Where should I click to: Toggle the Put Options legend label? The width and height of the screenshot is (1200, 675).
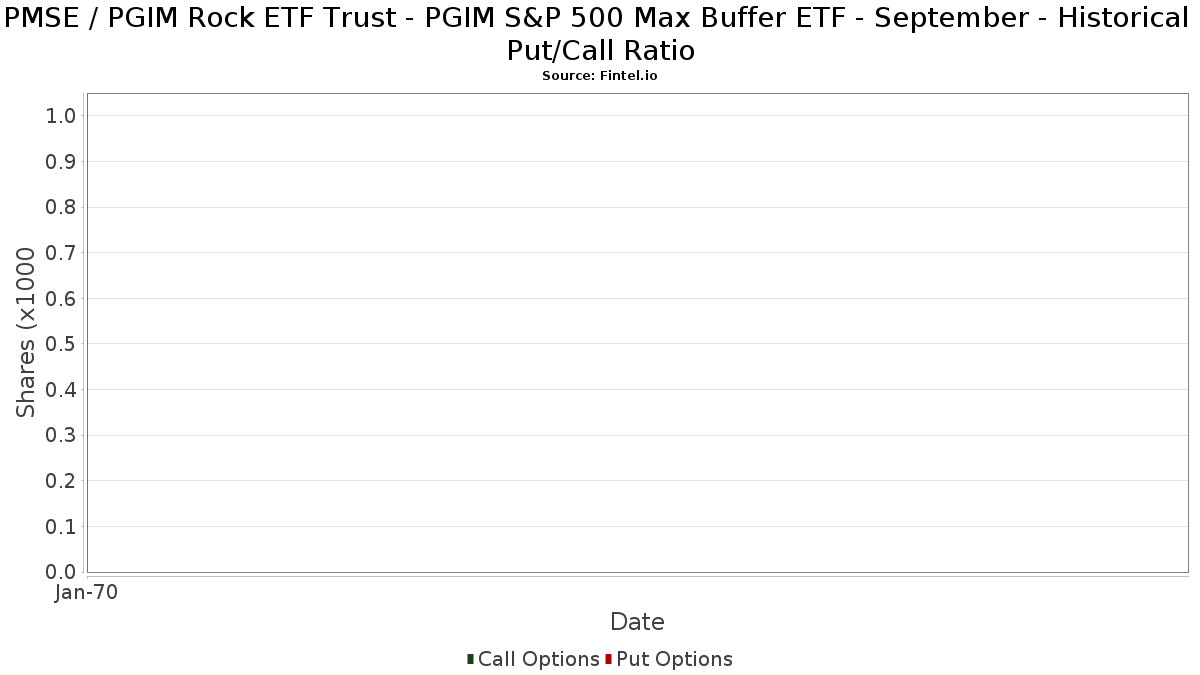coord(674,659)
